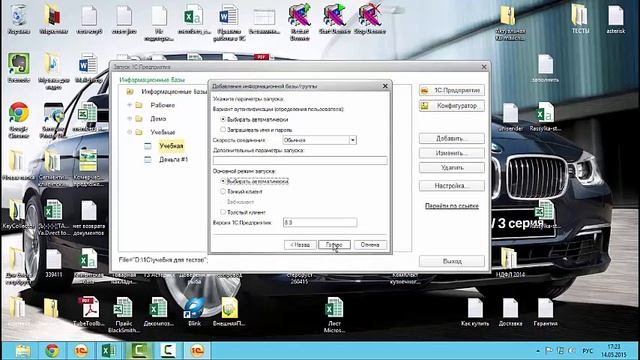This screenshot has height=360, width=640.
Task: Open the Как купить desktop file
Action: click(x=475, y=312)
